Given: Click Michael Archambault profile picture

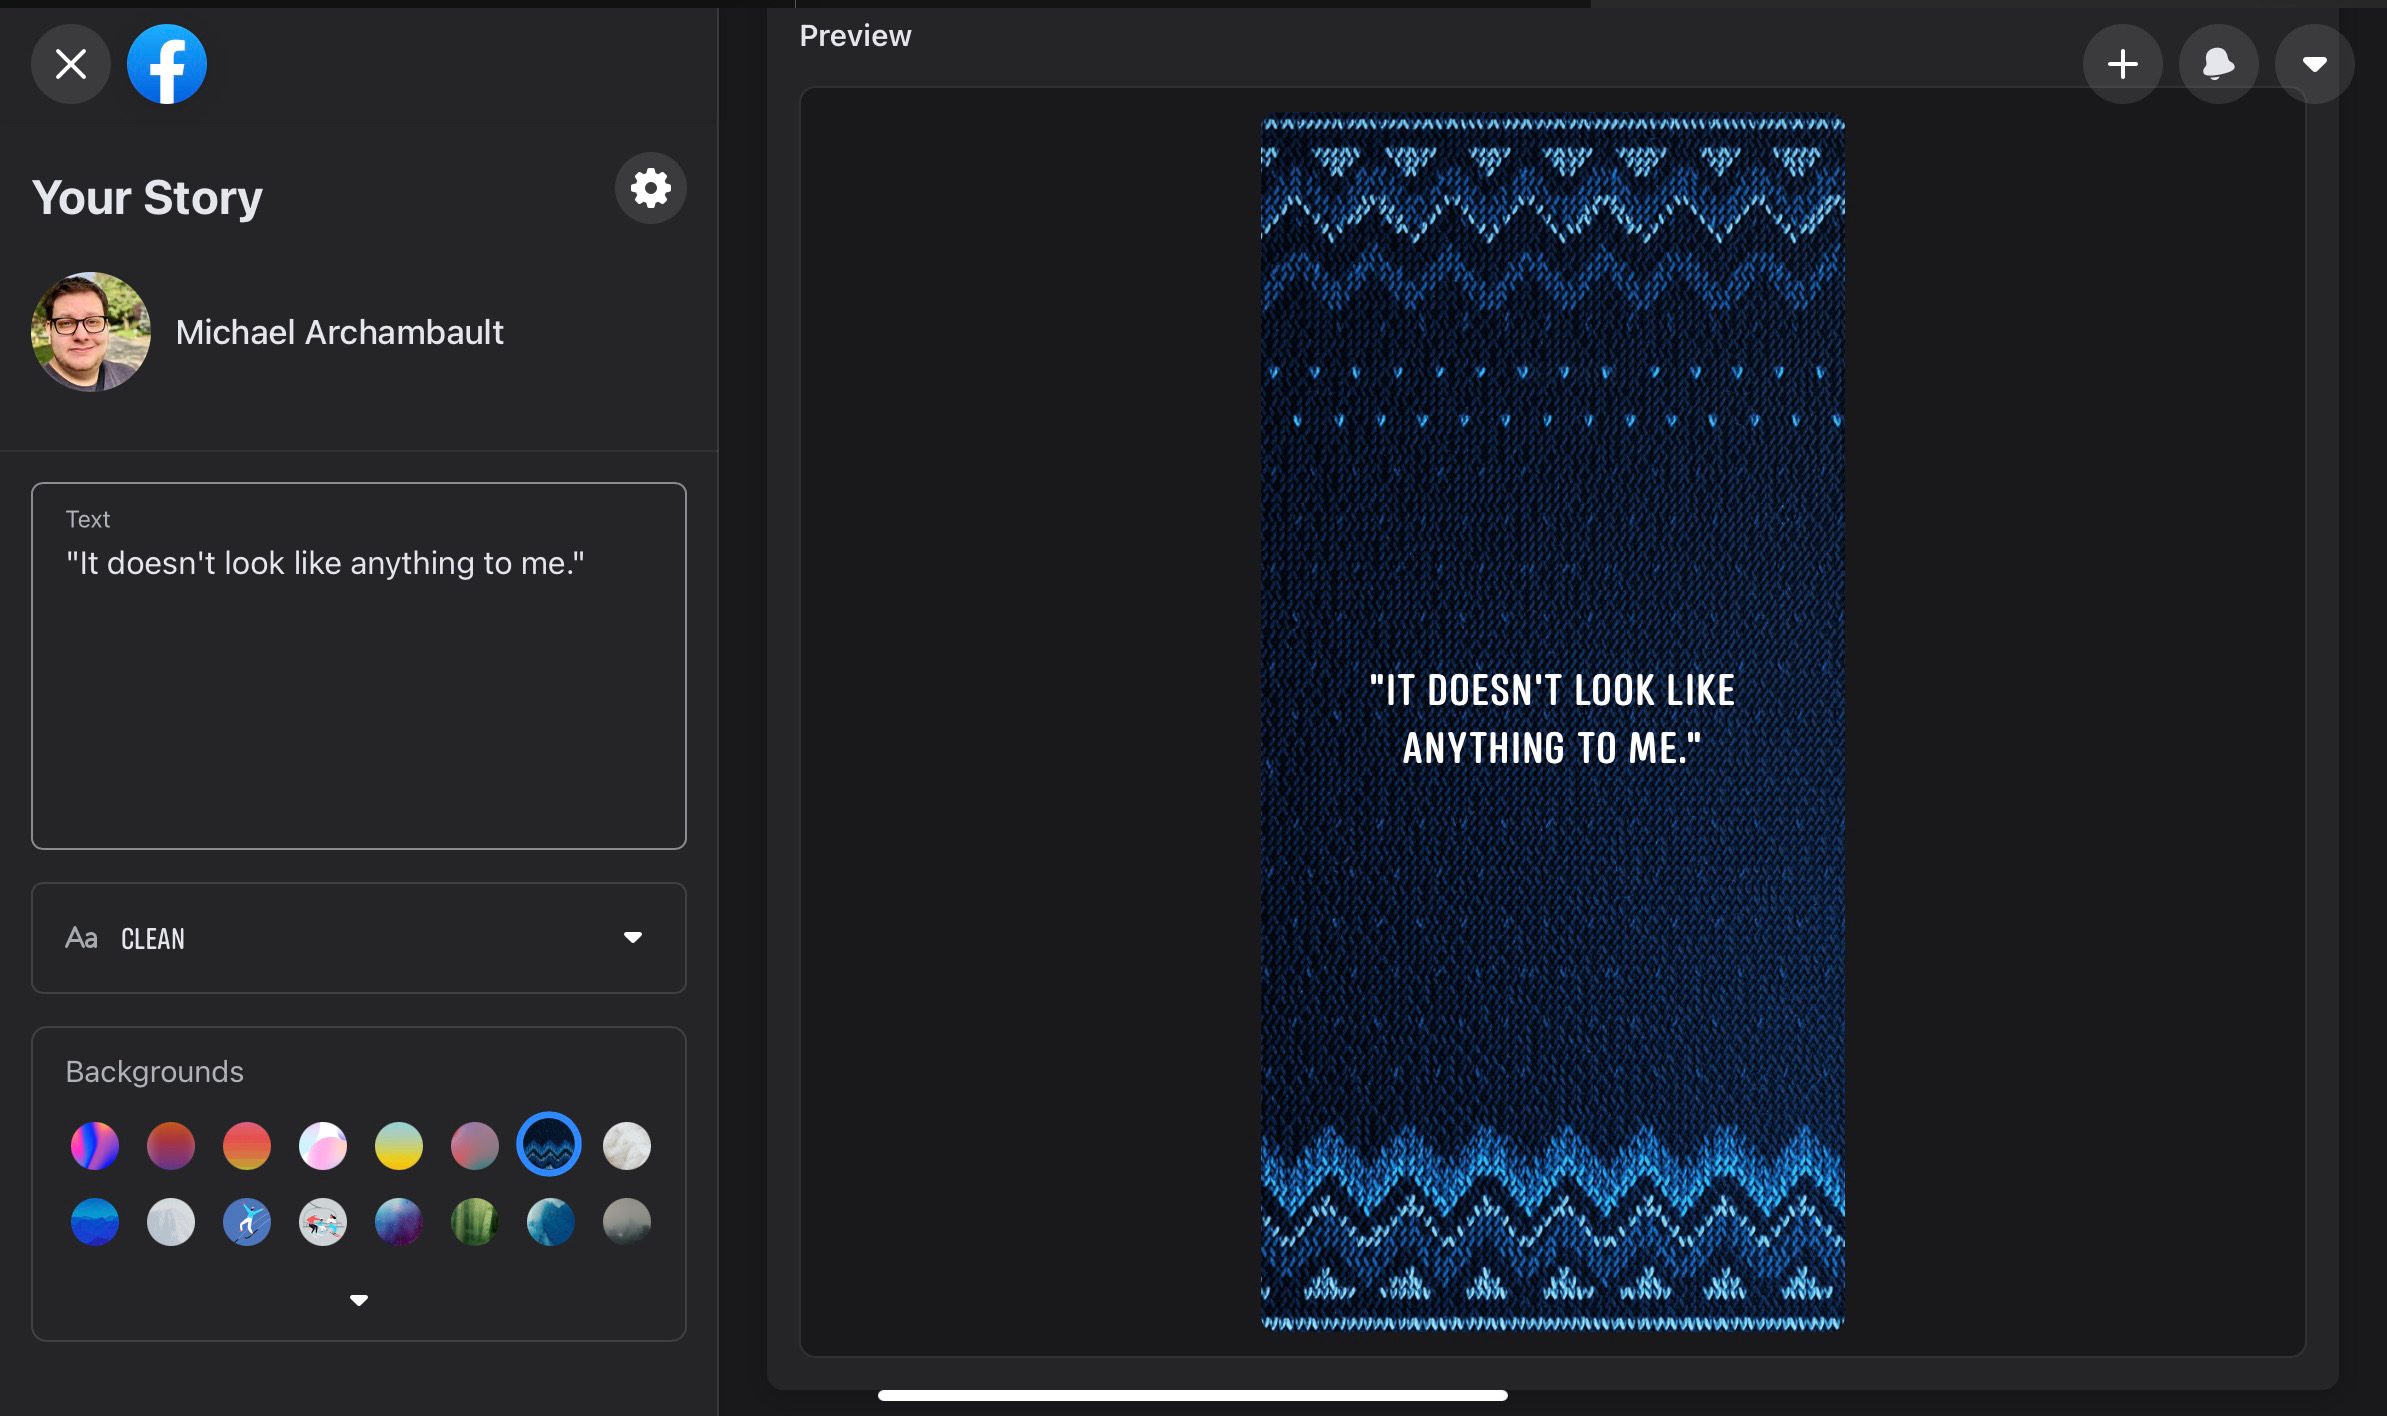Looking at the screenshot, I should [x=91, y=332].
